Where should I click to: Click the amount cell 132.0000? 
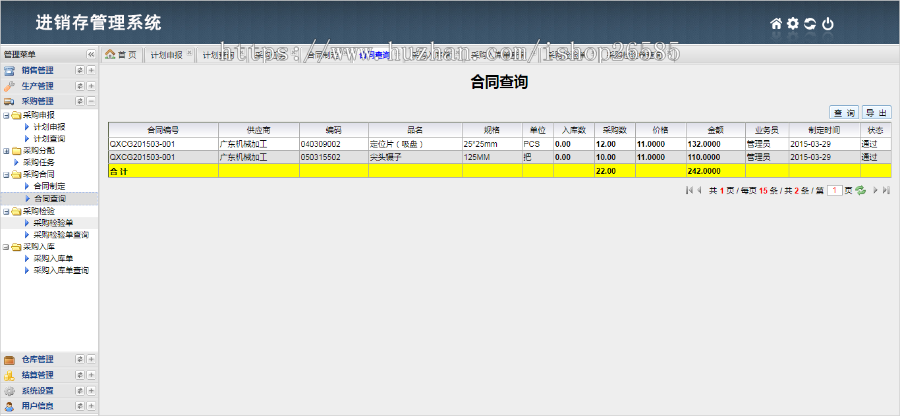coord(716,144)
